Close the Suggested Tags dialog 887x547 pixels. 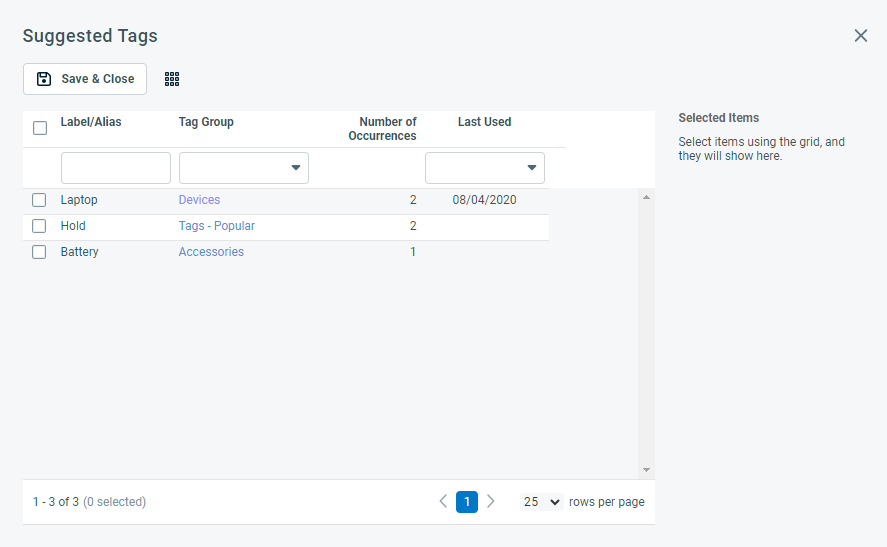860,36
